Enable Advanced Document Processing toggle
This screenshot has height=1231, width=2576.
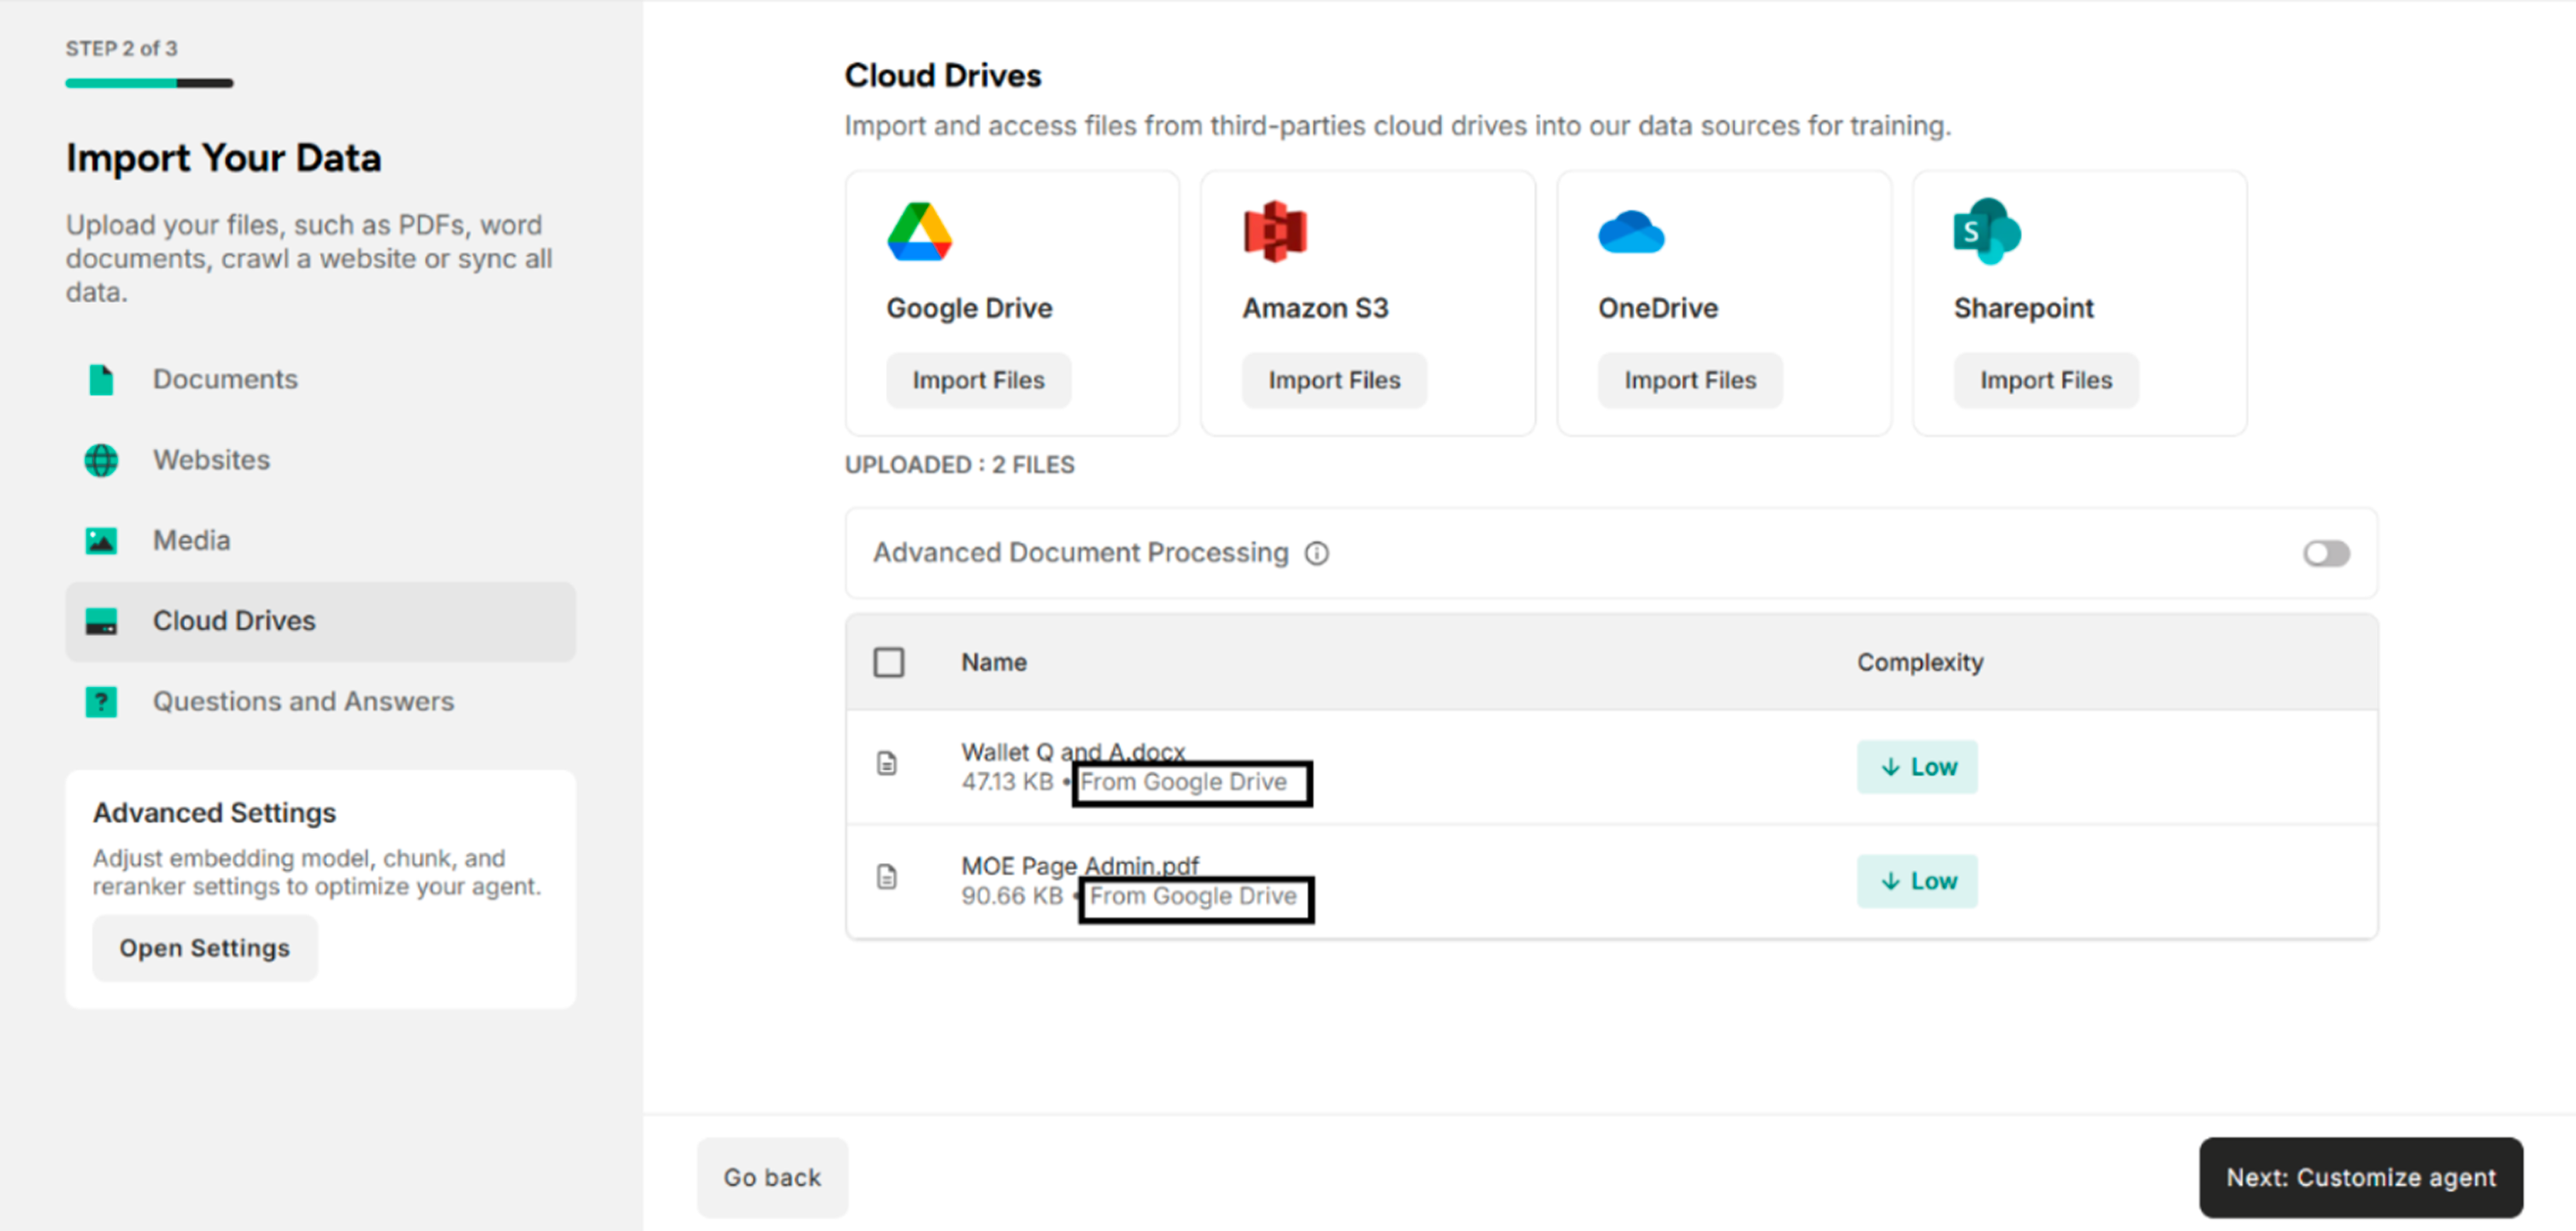2326,553
